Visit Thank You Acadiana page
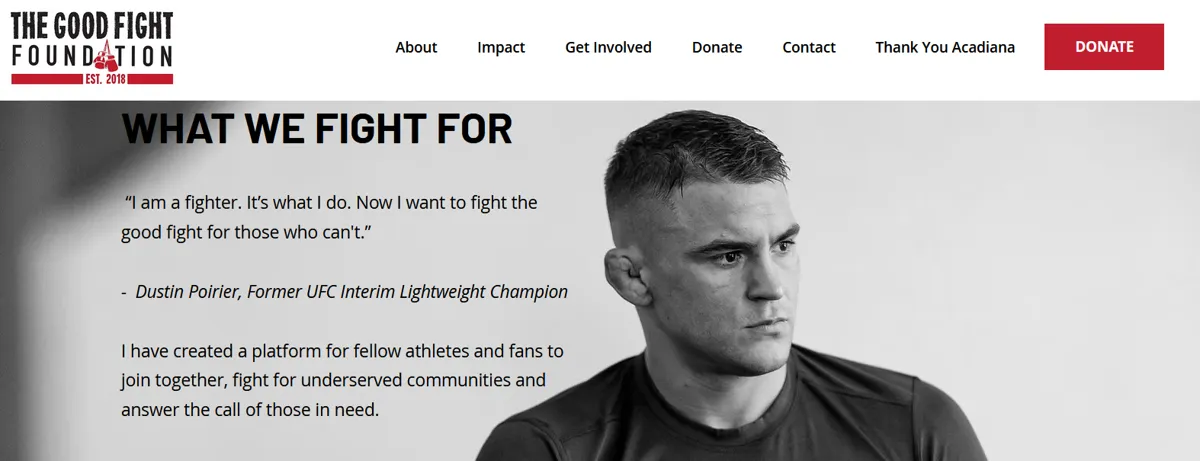Image resolution: width=1200 pixels, height=461 pixels. pos(945,47)
